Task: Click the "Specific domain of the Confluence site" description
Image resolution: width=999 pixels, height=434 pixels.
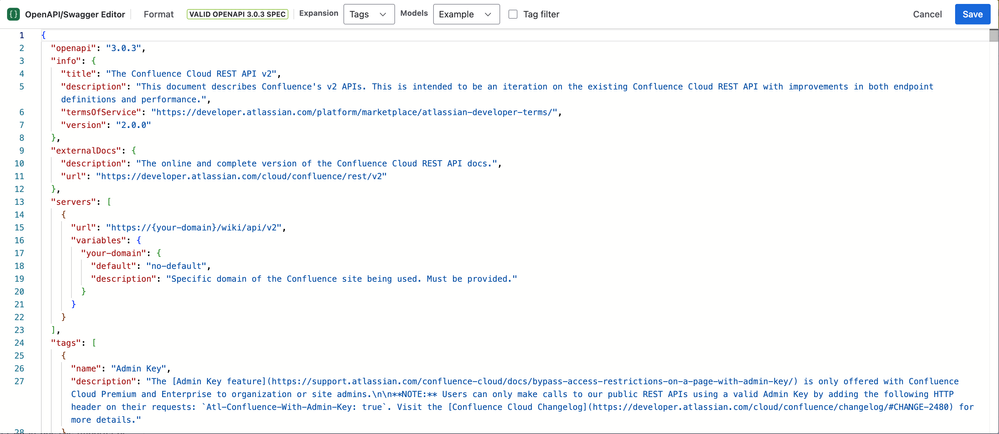Action: 342,279
